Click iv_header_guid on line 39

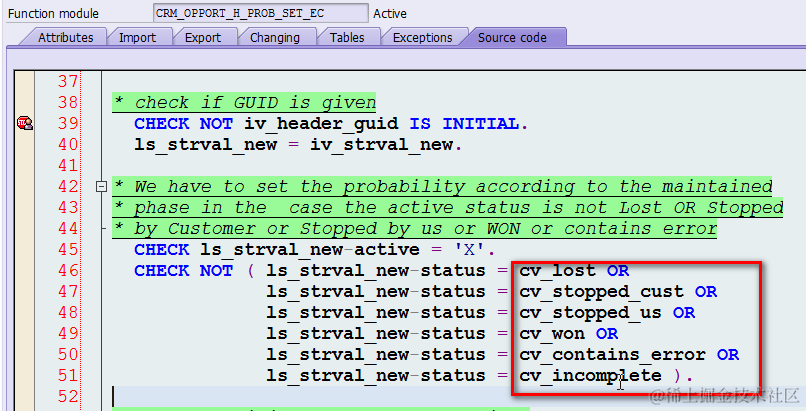pos(321,124)
